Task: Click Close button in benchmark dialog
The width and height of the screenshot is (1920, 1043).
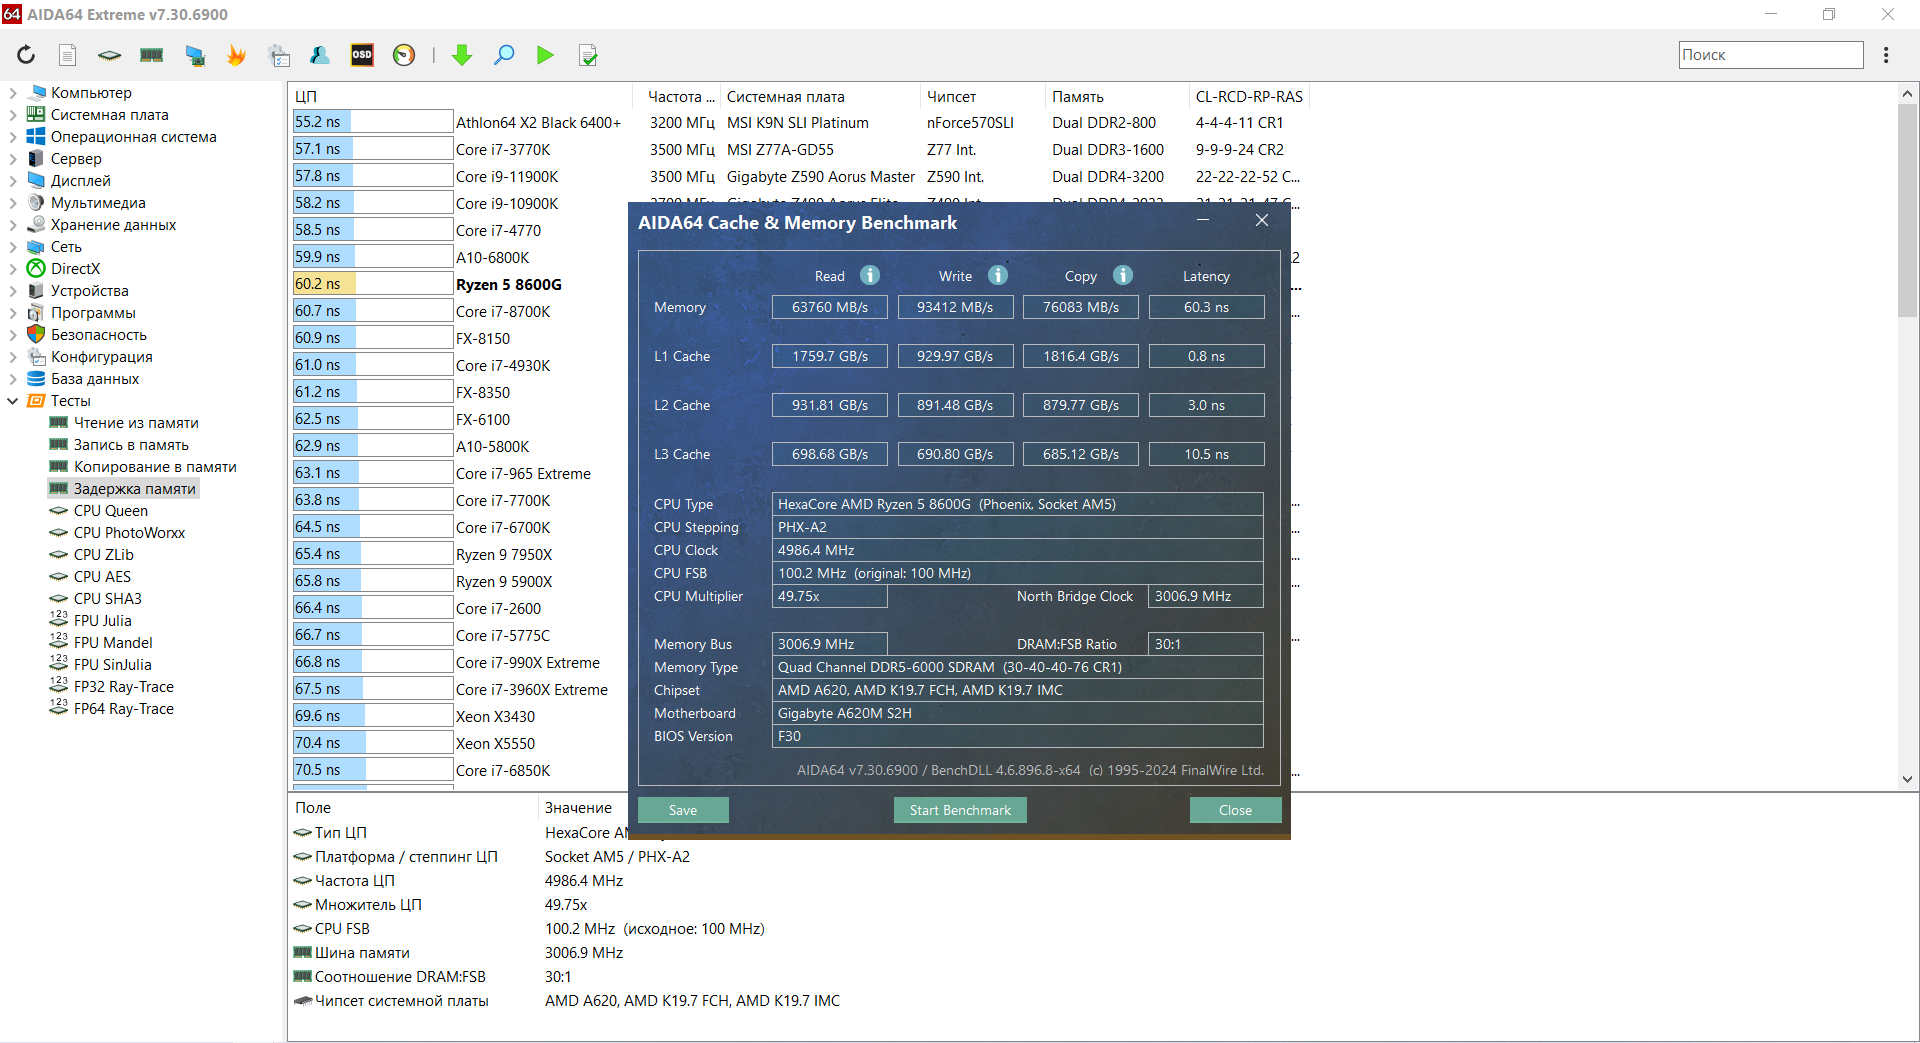Action: pos(1235,810)
